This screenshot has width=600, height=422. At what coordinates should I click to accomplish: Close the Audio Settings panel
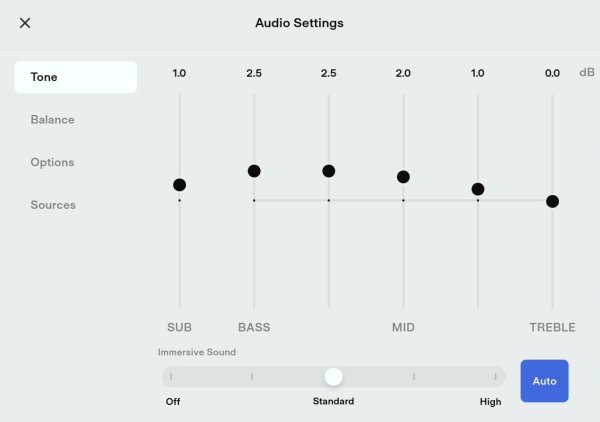25,23
